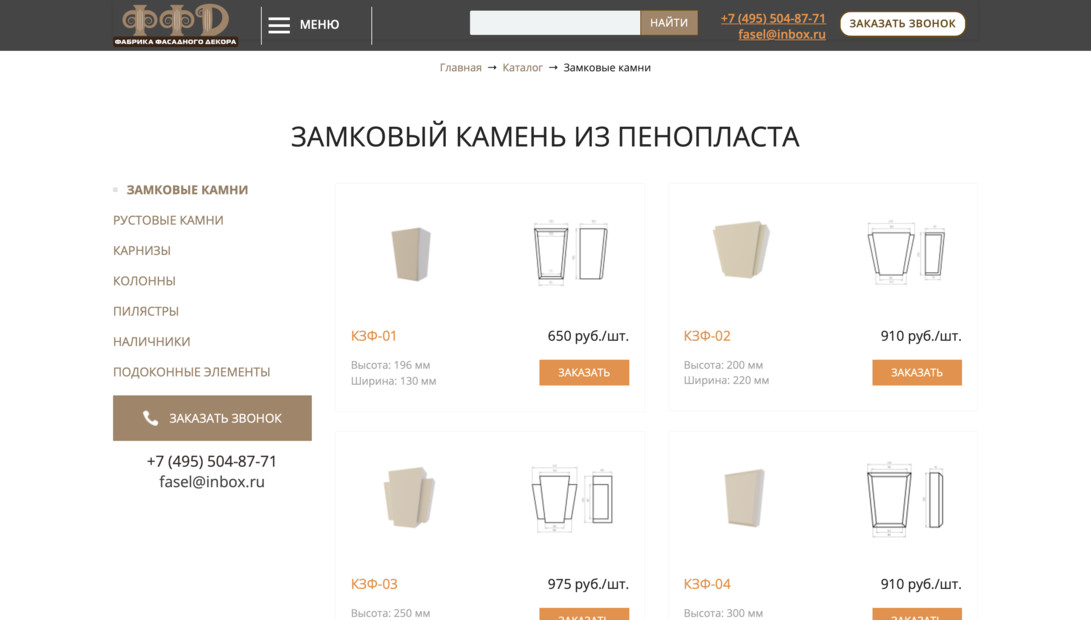Order the КЗФ-01 with ЗАКАЗАТЬ
Screen dimensions: 1091x620
point(584,372)
